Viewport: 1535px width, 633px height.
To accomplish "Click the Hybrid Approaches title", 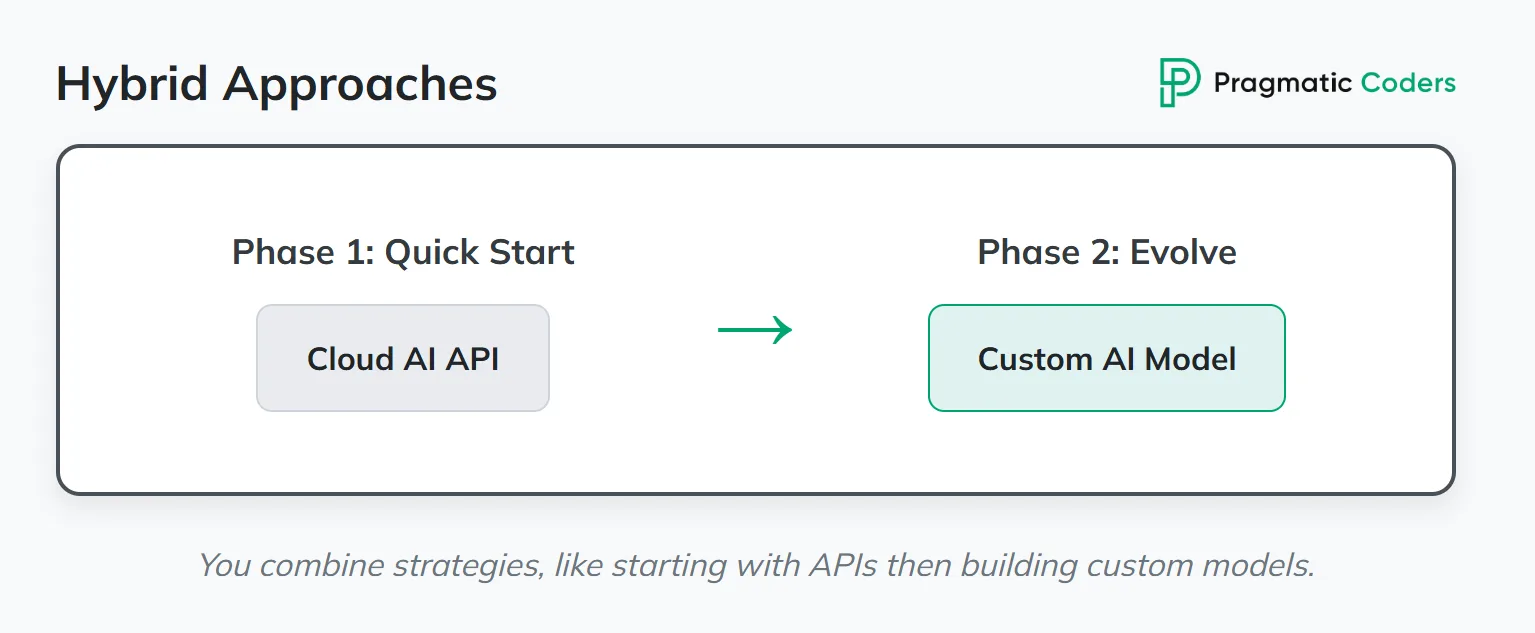I will [277, 84].
